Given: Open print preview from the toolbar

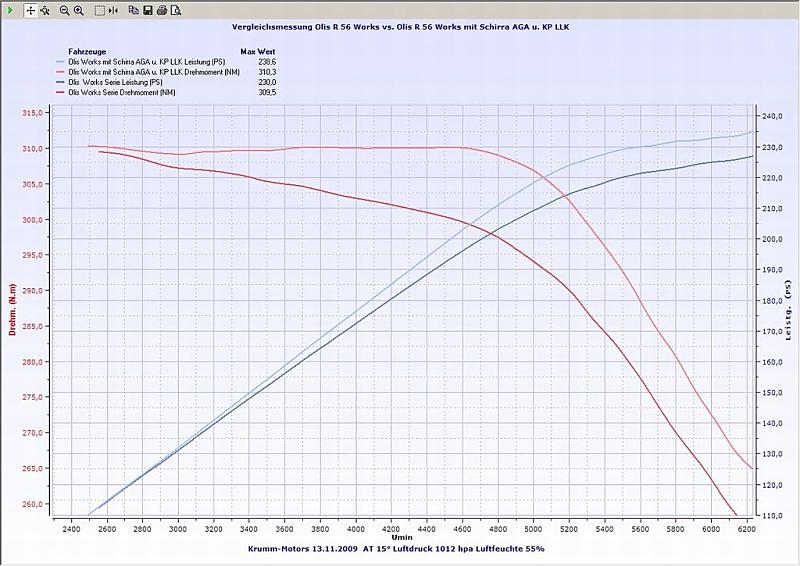Looking at the screenshot, I should click(x=176, y=10).
